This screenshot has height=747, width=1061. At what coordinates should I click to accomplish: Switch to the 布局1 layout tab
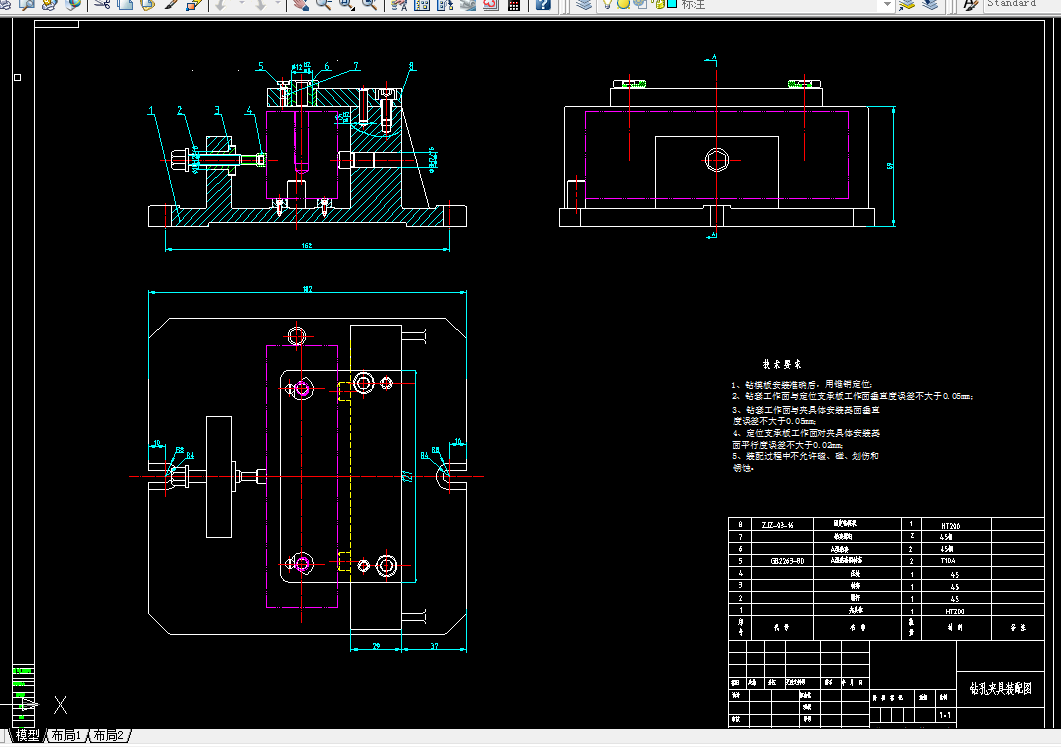[x=66, y=735]
